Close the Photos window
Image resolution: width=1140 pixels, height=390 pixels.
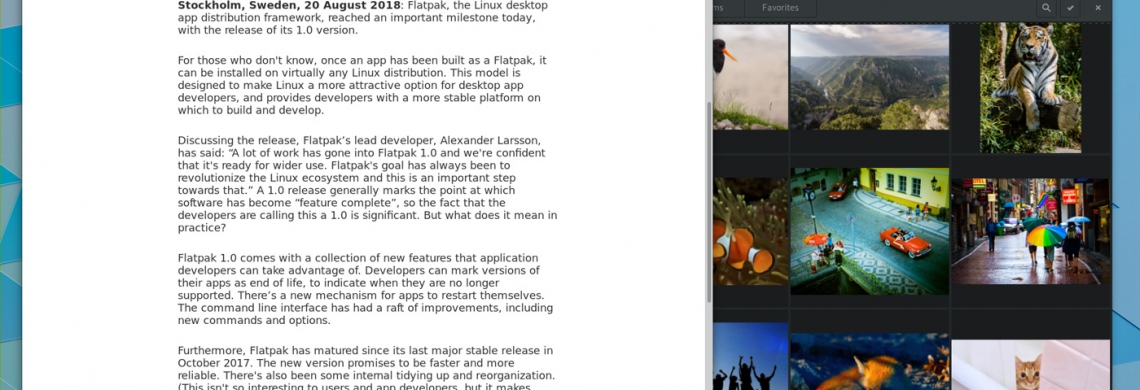(1098, 8)
